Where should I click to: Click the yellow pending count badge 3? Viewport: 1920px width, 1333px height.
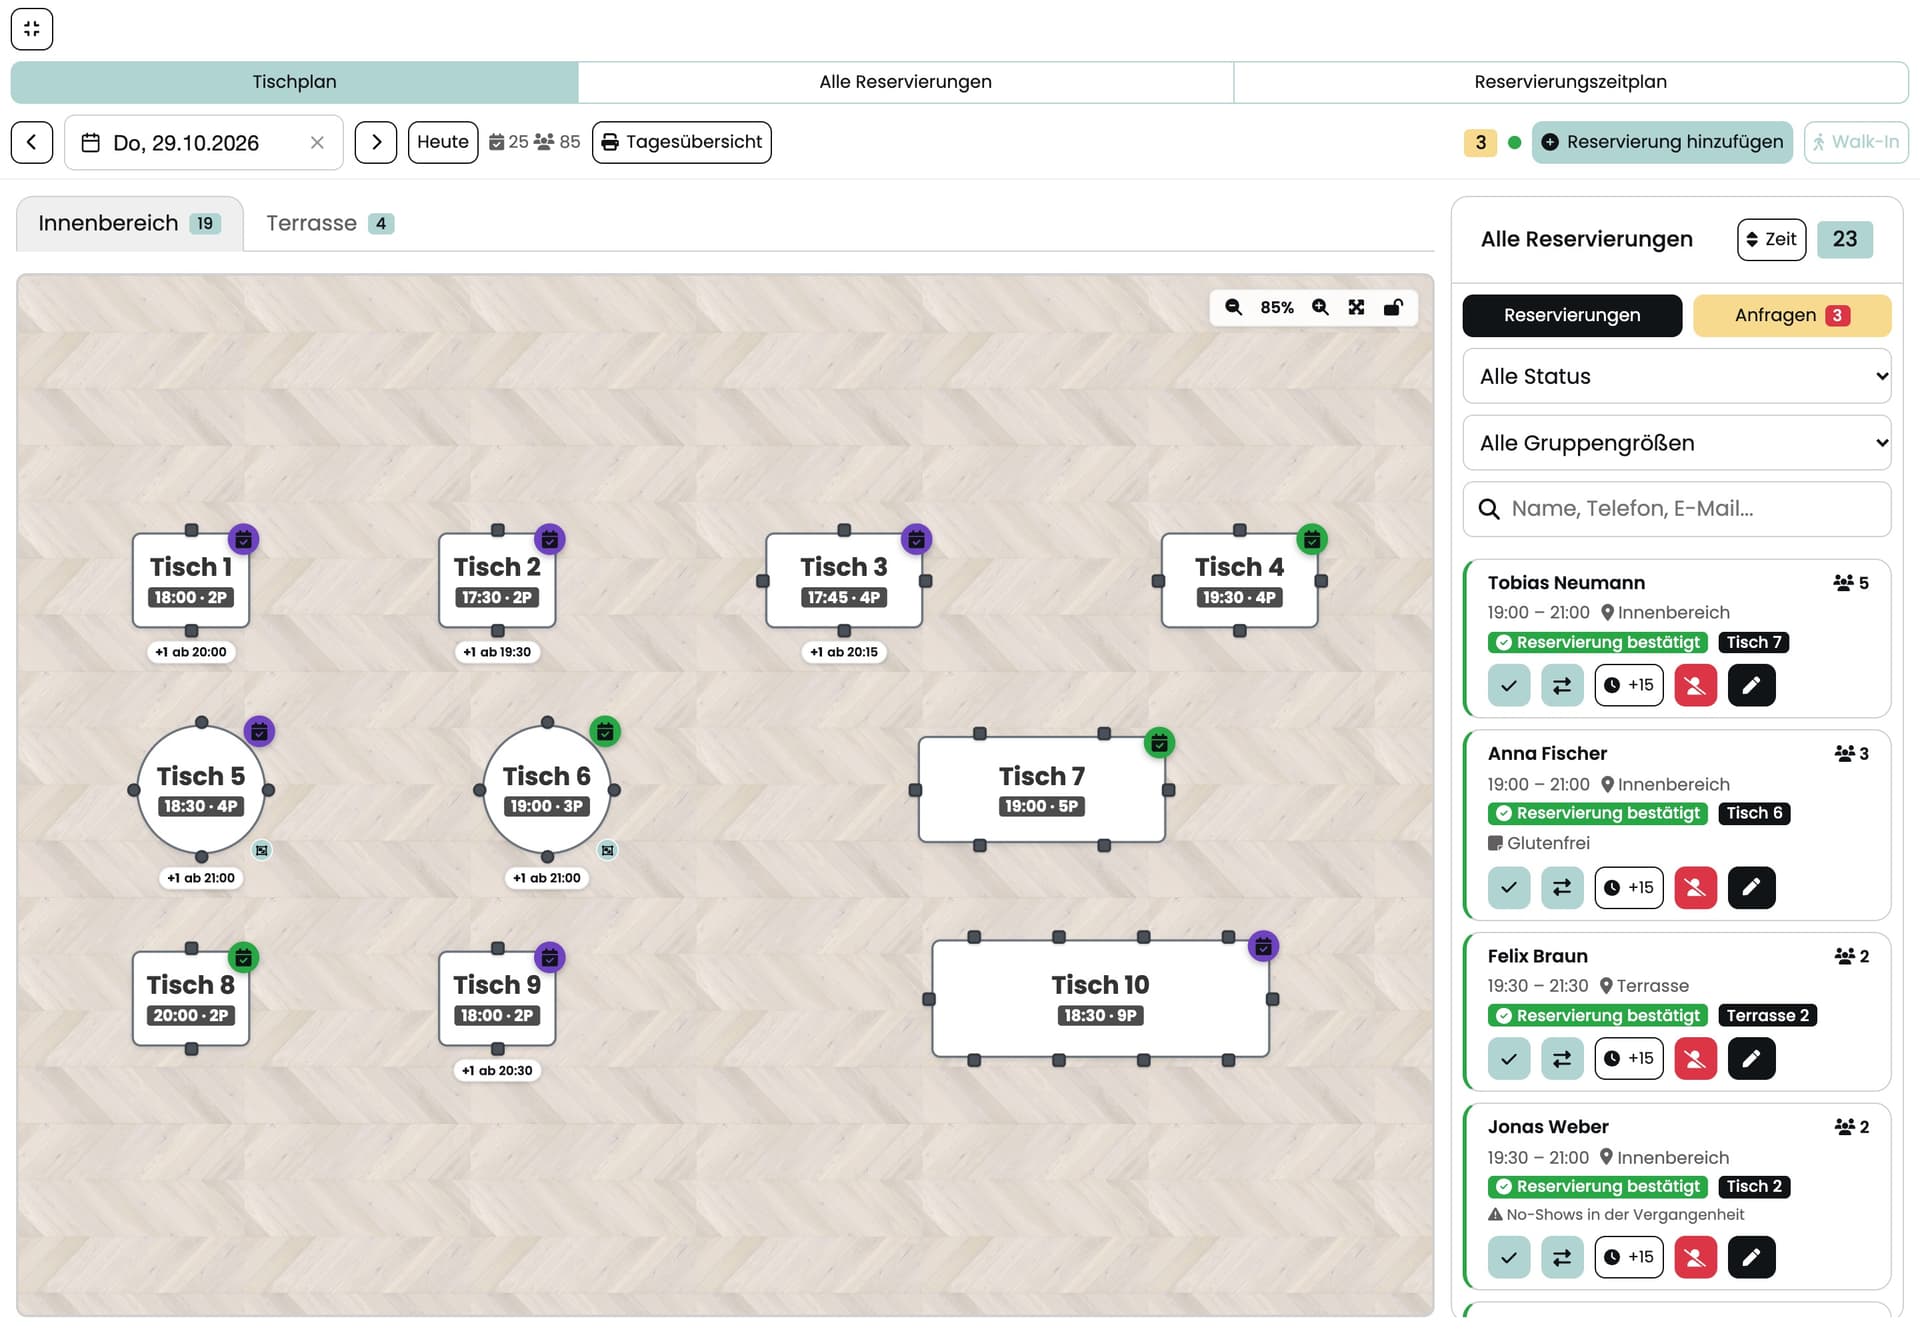click(1481, 142)
